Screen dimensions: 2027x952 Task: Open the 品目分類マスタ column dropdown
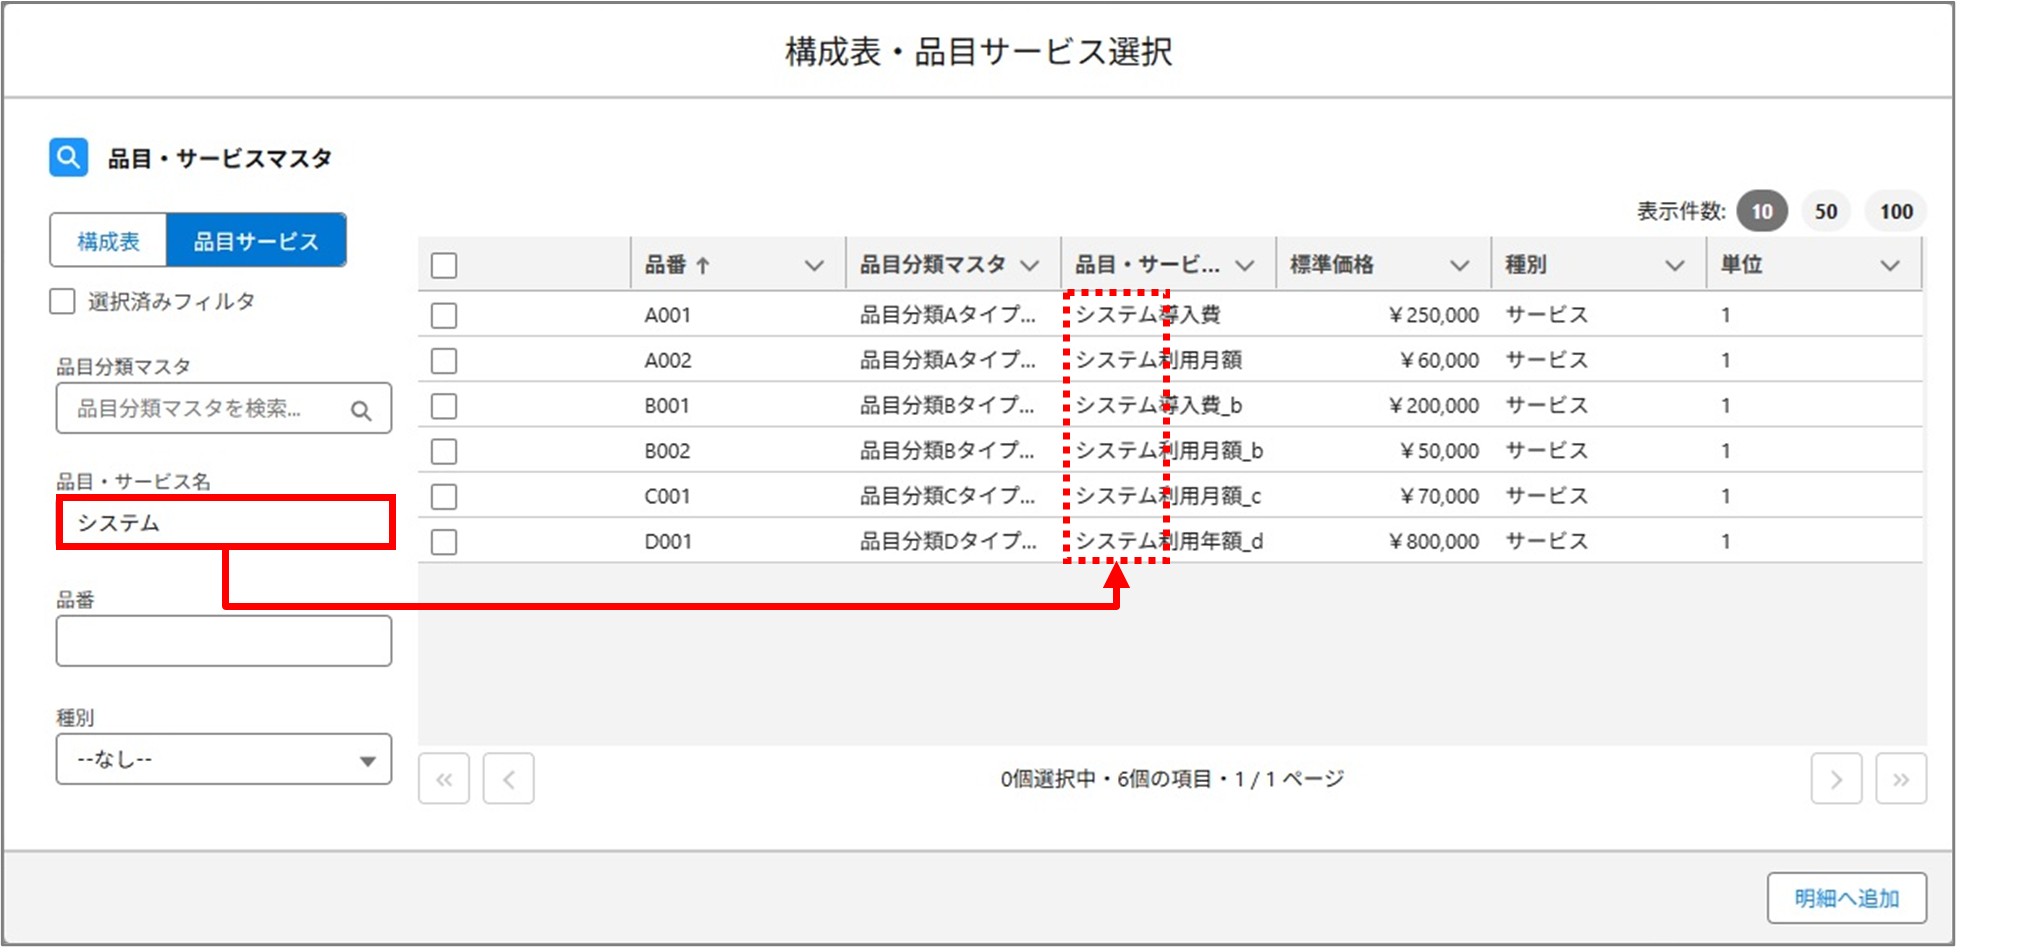(1030, 263)
